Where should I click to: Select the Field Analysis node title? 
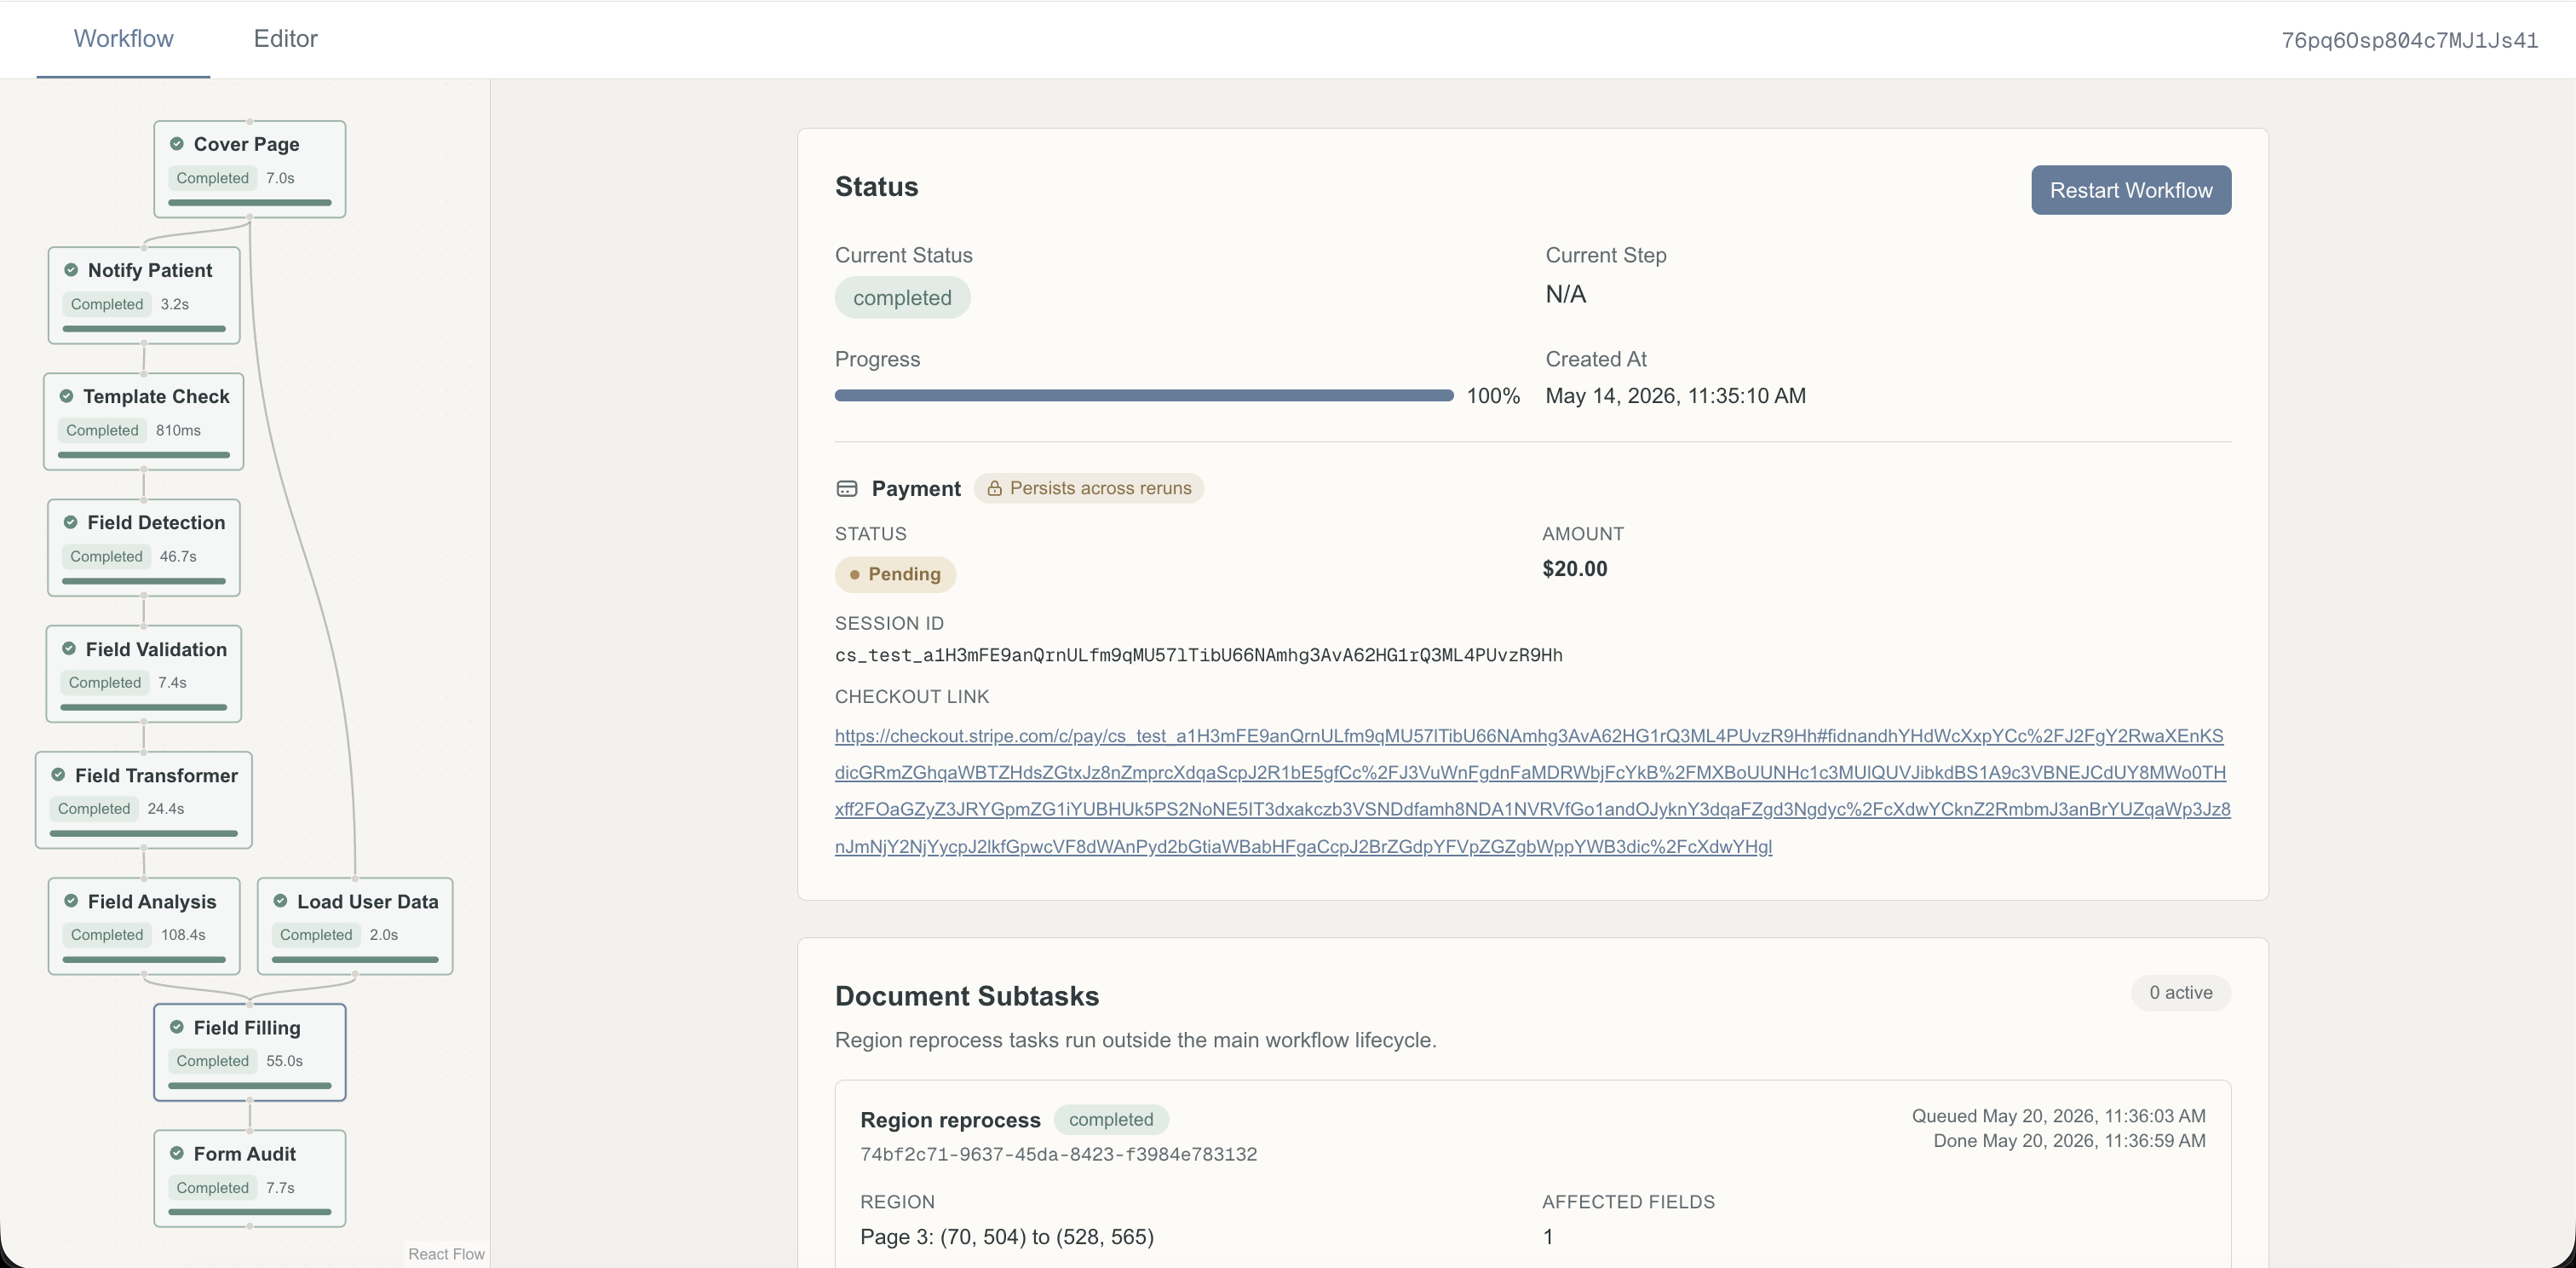152,901
